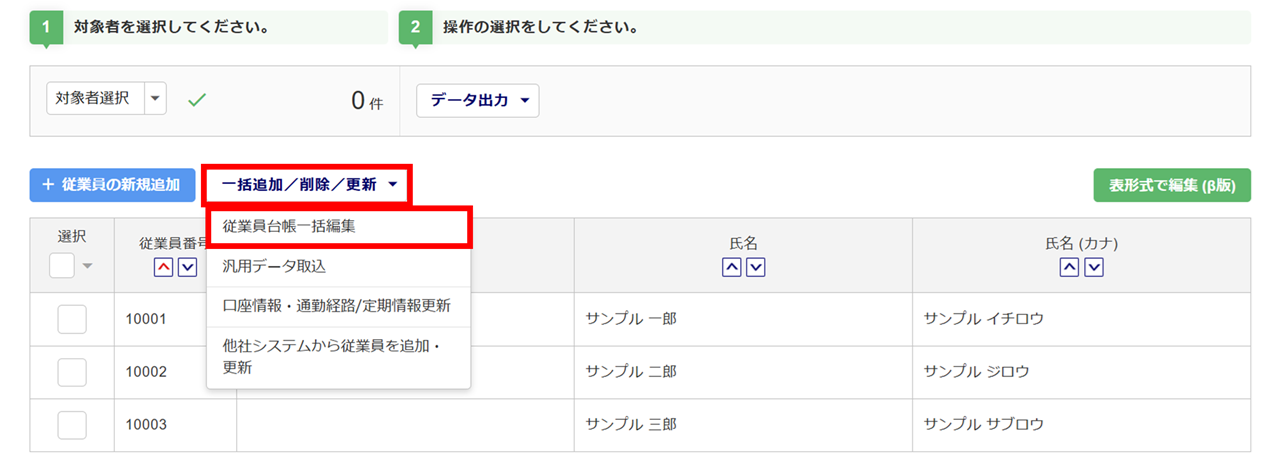Expand the データ出力 dropdown
The height and width of the screenshot is (464, 1280).
click(477, 100)
